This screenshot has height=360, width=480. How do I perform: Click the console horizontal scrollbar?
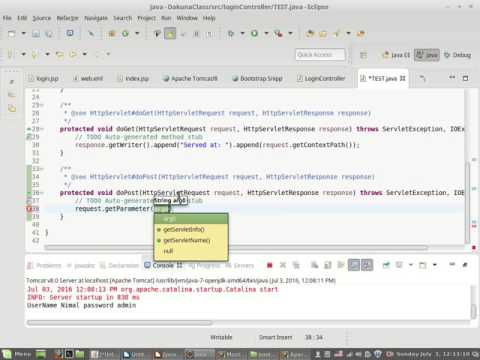coord(119,323)
